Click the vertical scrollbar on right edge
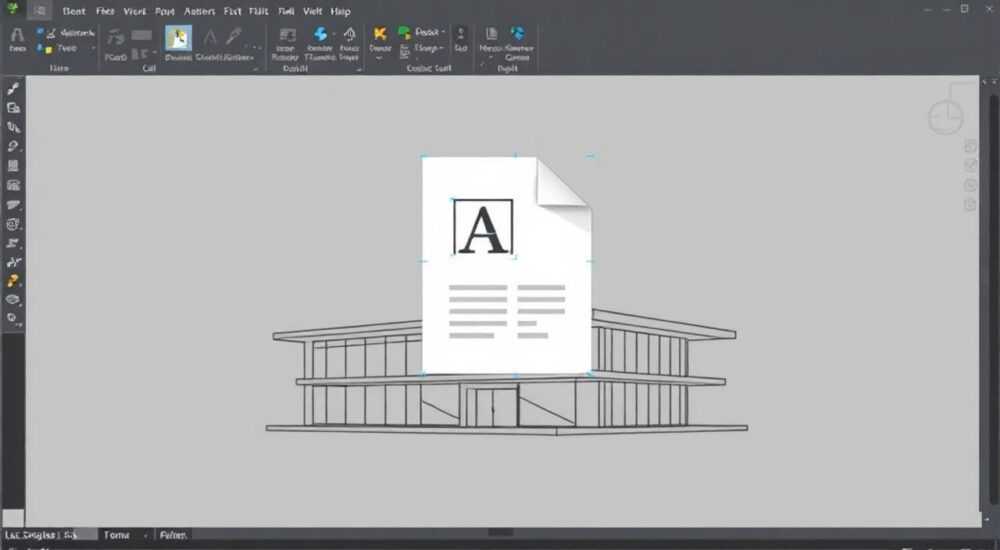The height and width of the screenshot is (550, 1000). [993, 297]
